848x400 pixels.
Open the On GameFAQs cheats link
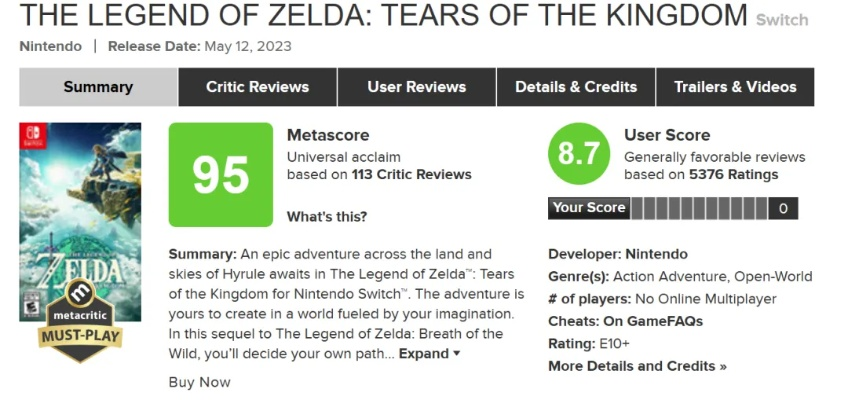pos(653,321)
